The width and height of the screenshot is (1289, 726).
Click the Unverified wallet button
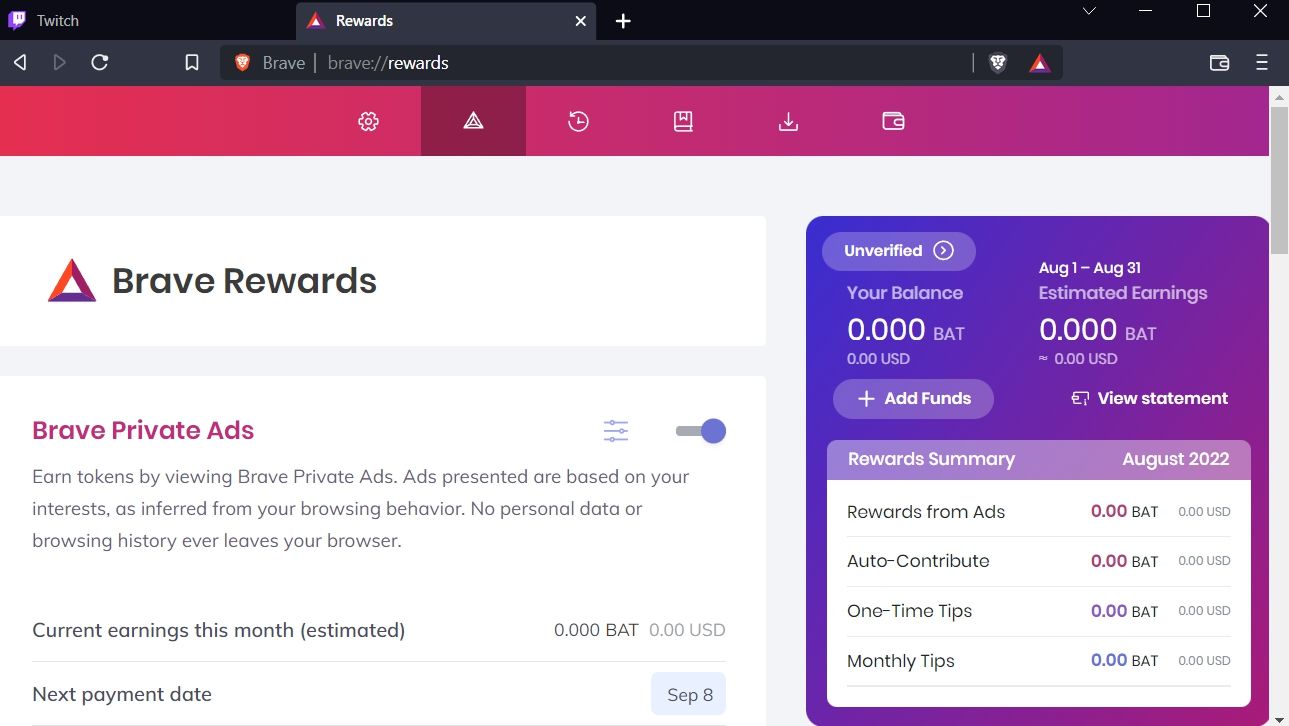pyautogui.click(x=898, y=251)
